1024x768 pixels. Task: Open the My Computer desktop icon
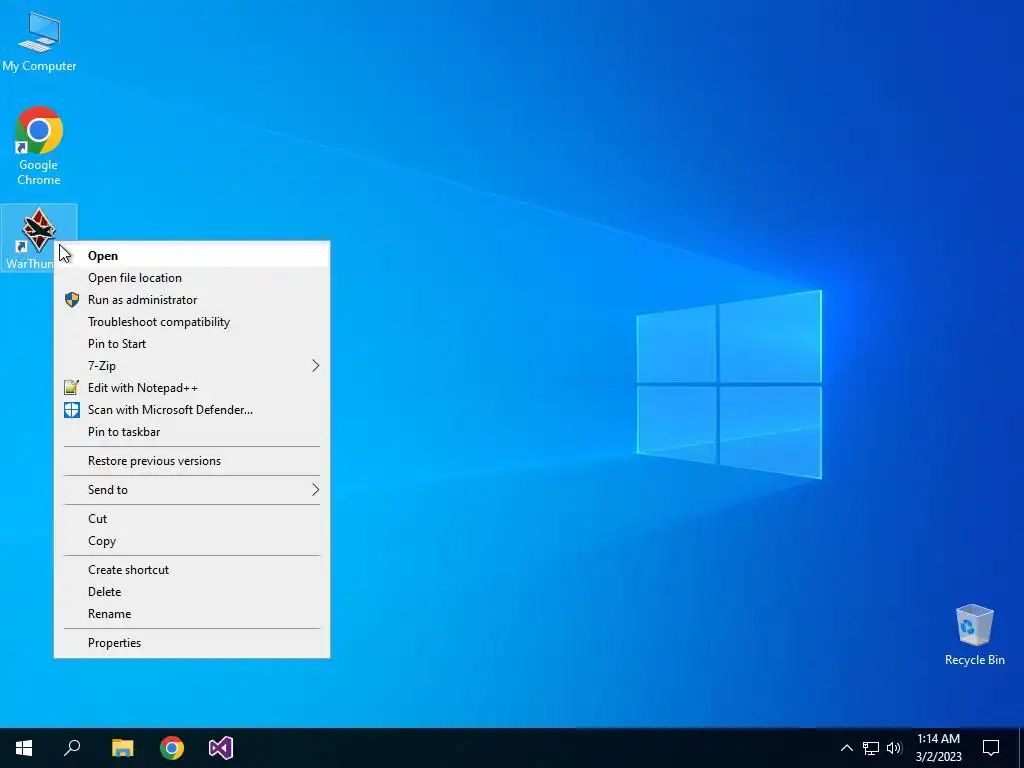39,41
